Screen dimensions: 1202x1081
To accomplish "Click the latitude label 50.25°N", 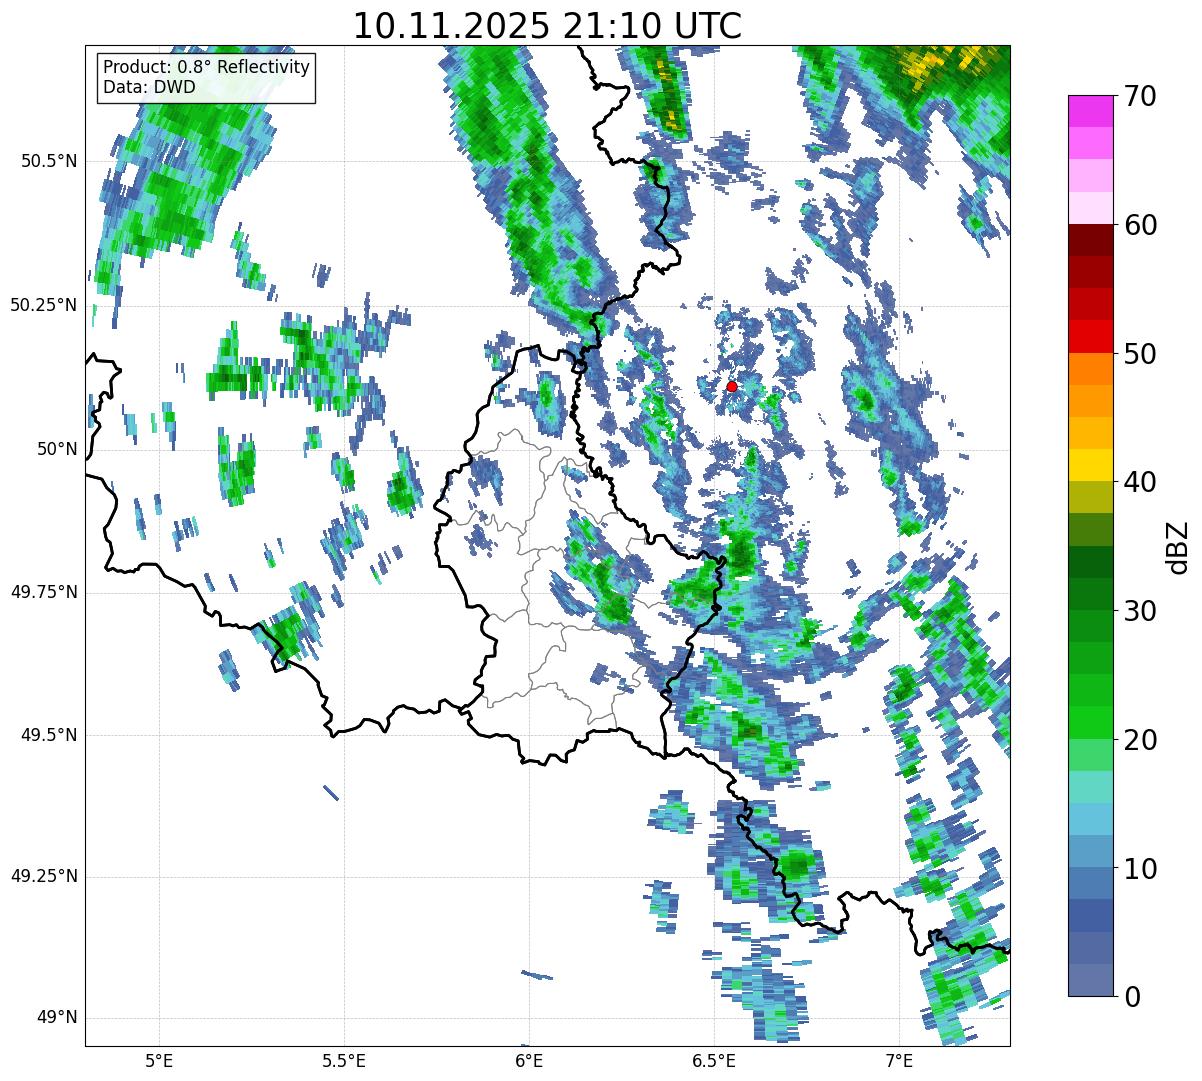I will point(44,305).
